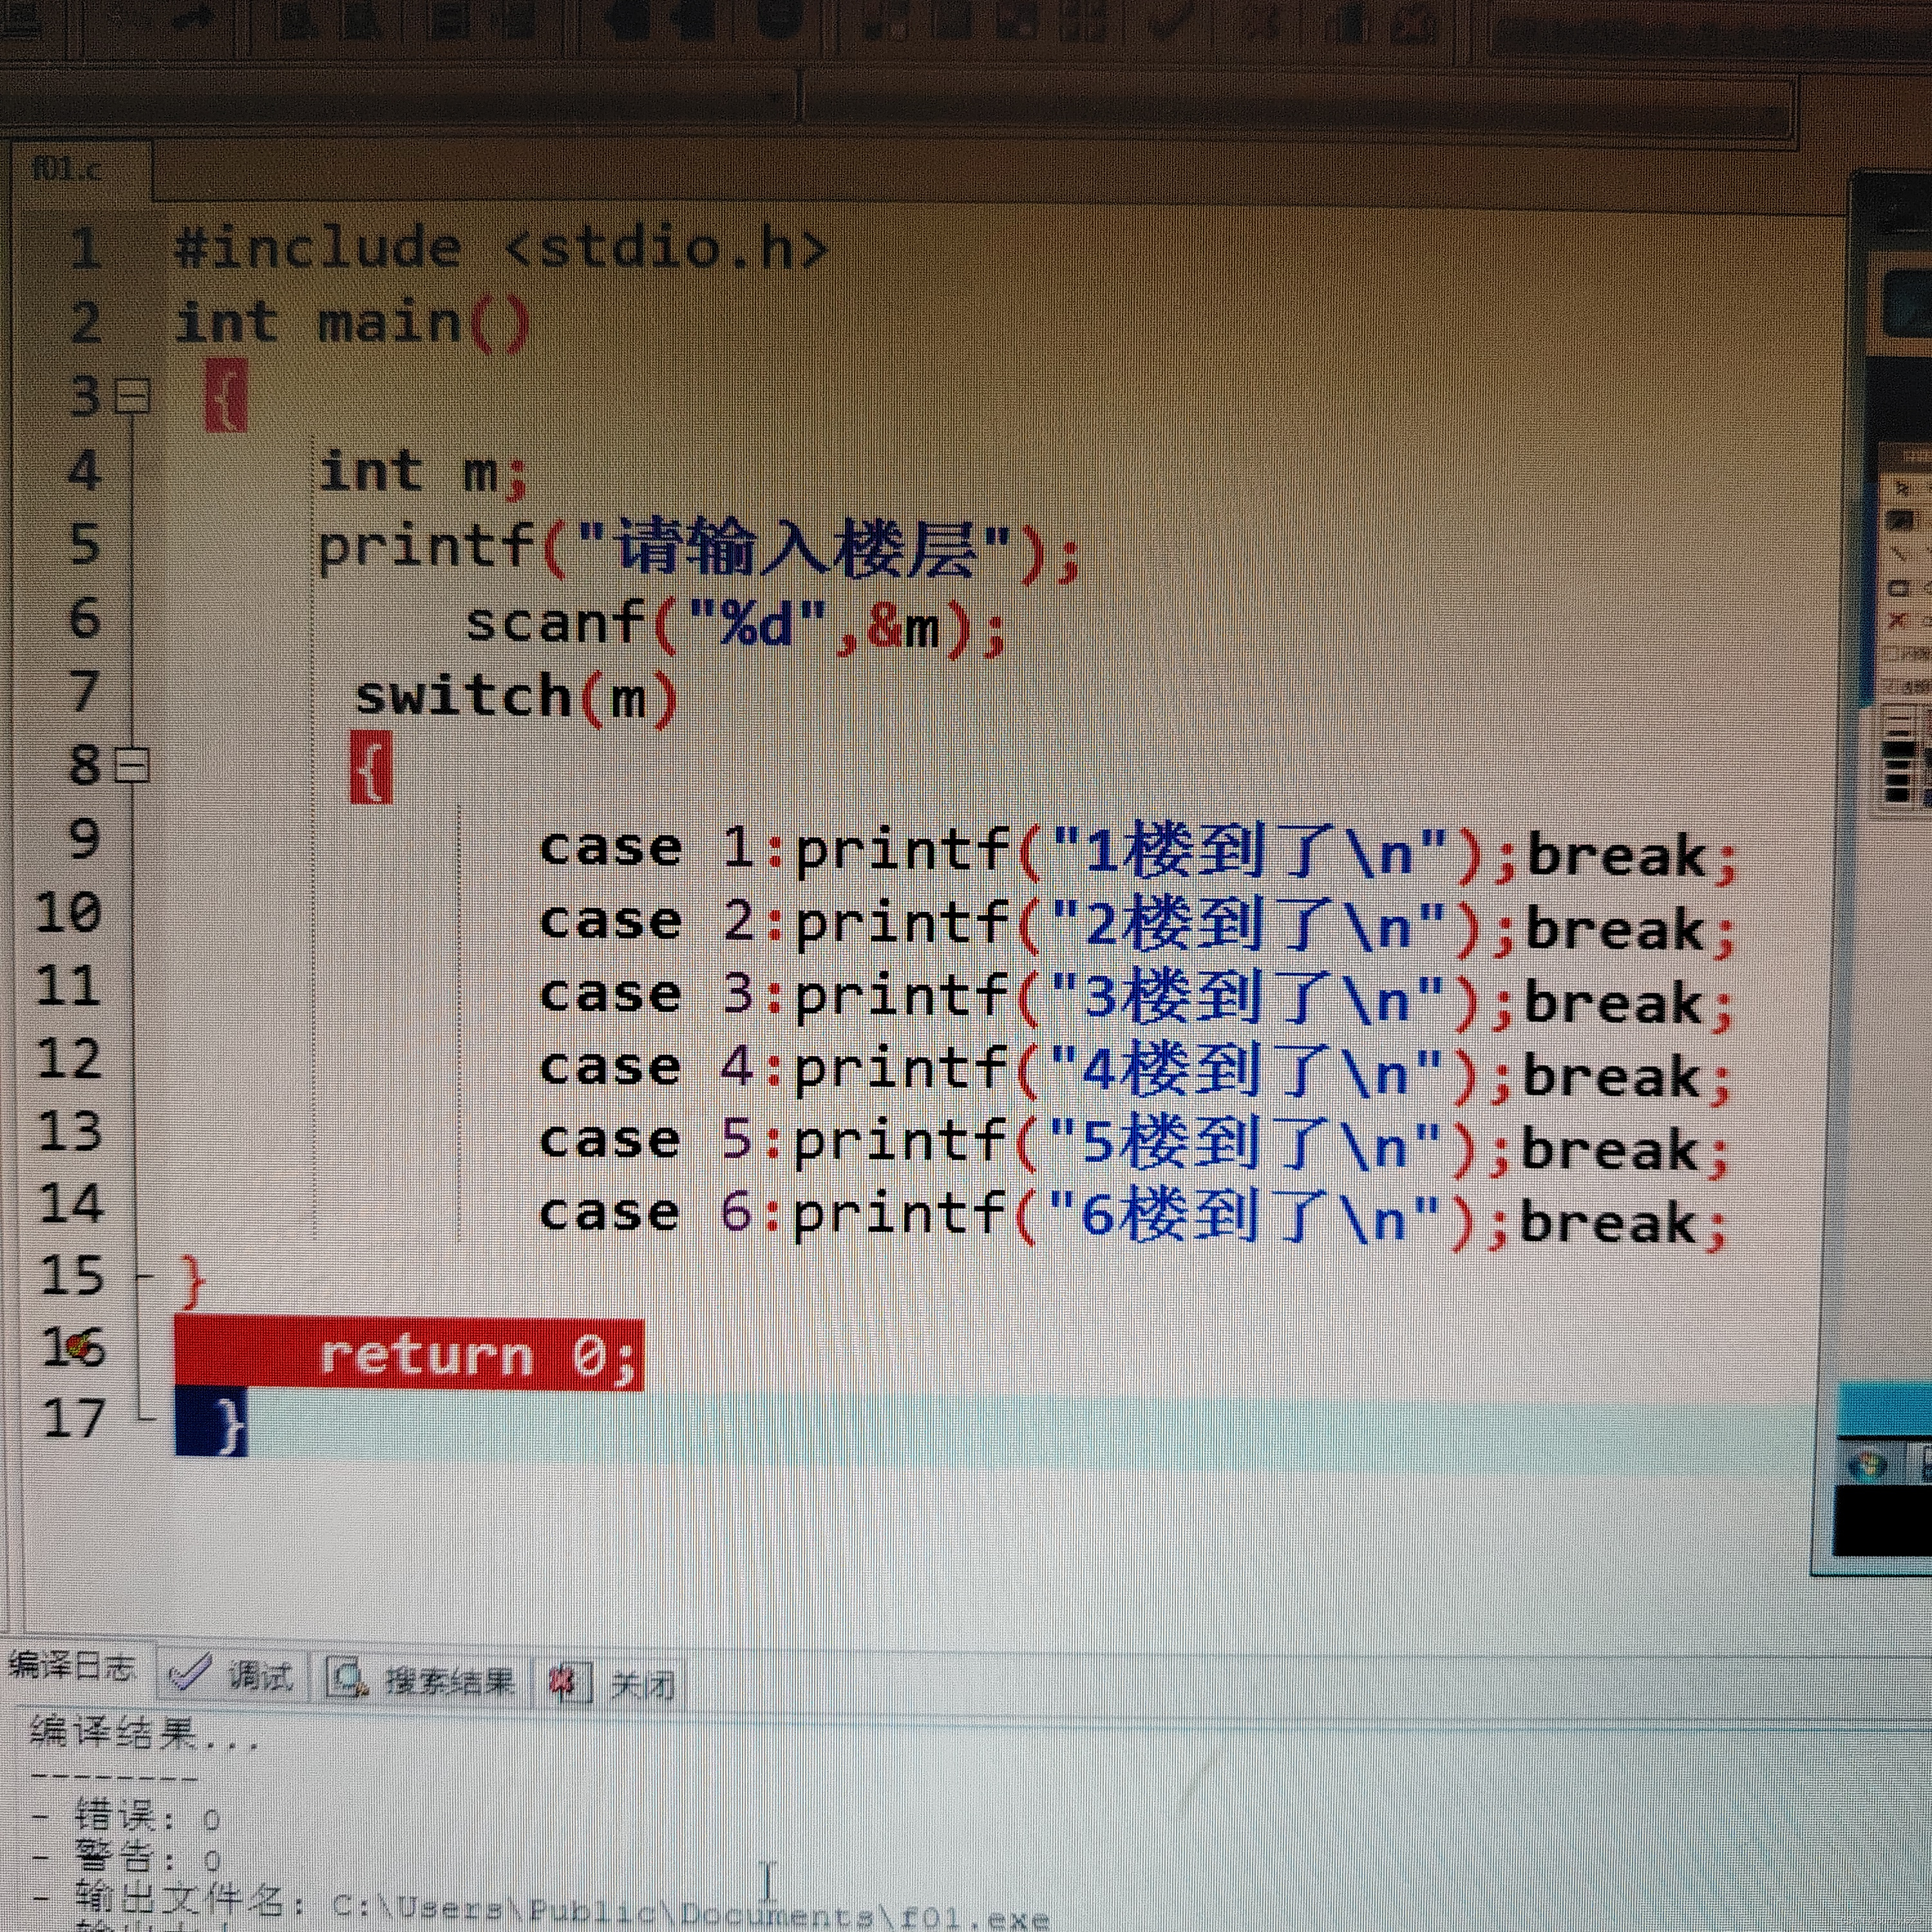Click the Rebuild All four-squares icon
This screenshot has width=1932, height=1932.
[1083, 22]
